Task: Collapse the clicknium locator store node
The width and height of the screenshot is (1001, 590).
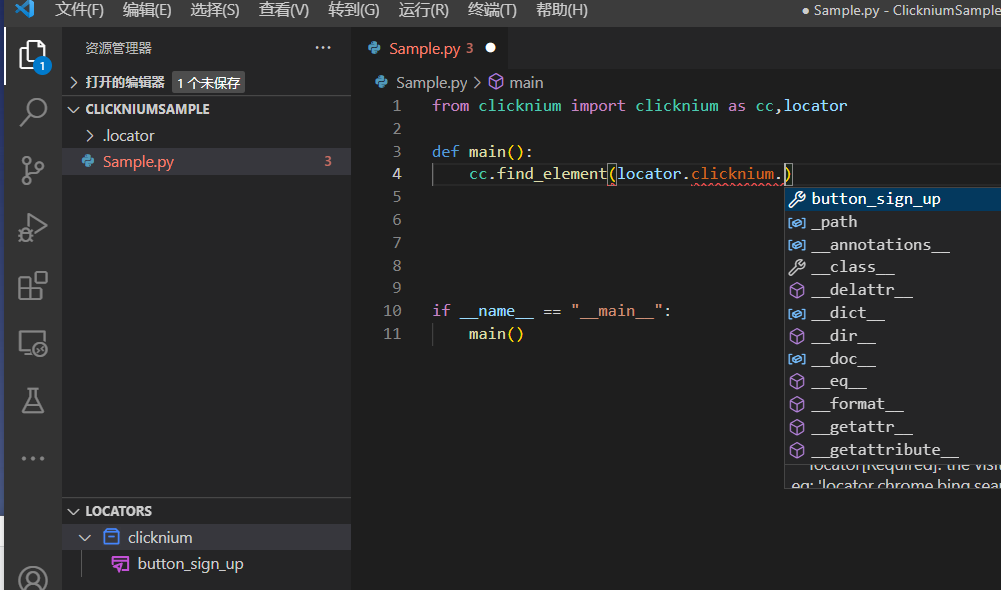Action: 85,538
